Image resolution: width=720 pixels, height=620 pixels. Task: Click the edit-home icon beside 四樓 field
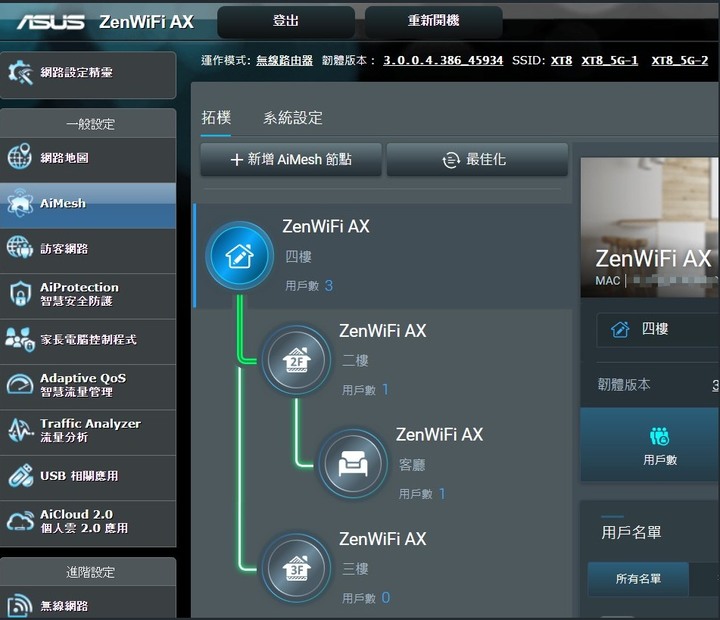pyautogui.click(x=620, y=329)
